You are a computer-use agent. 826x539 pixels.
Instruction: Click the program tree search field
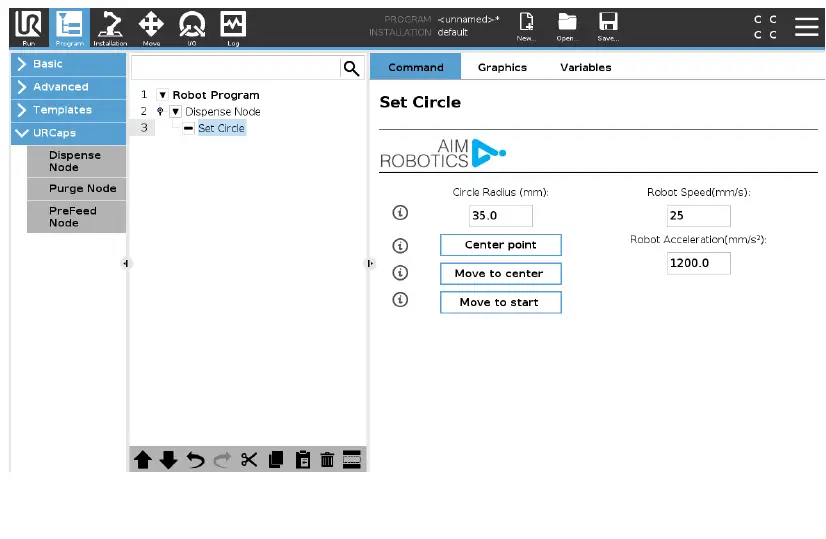[236, 68]
